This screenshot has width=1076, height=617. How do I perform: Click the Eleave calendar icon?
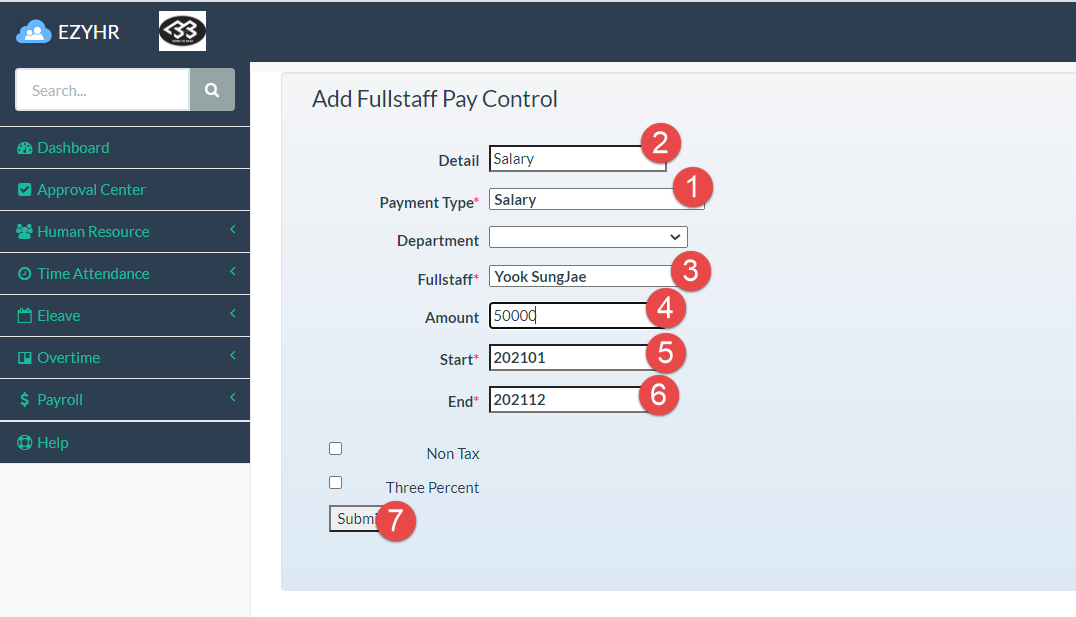point(23,315)
